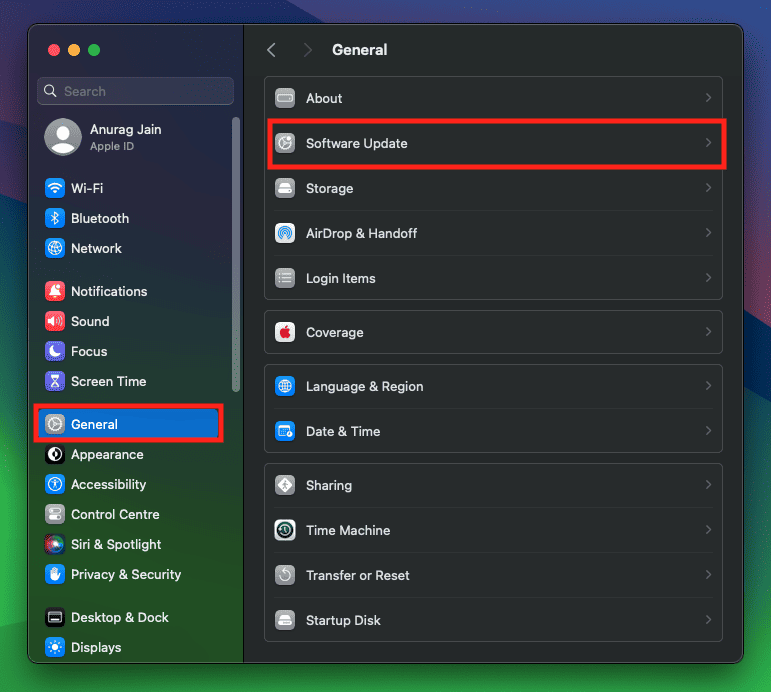Click the search magnifier icon
Viewport: 771px width, 692px height.
(x=50, y=91)
